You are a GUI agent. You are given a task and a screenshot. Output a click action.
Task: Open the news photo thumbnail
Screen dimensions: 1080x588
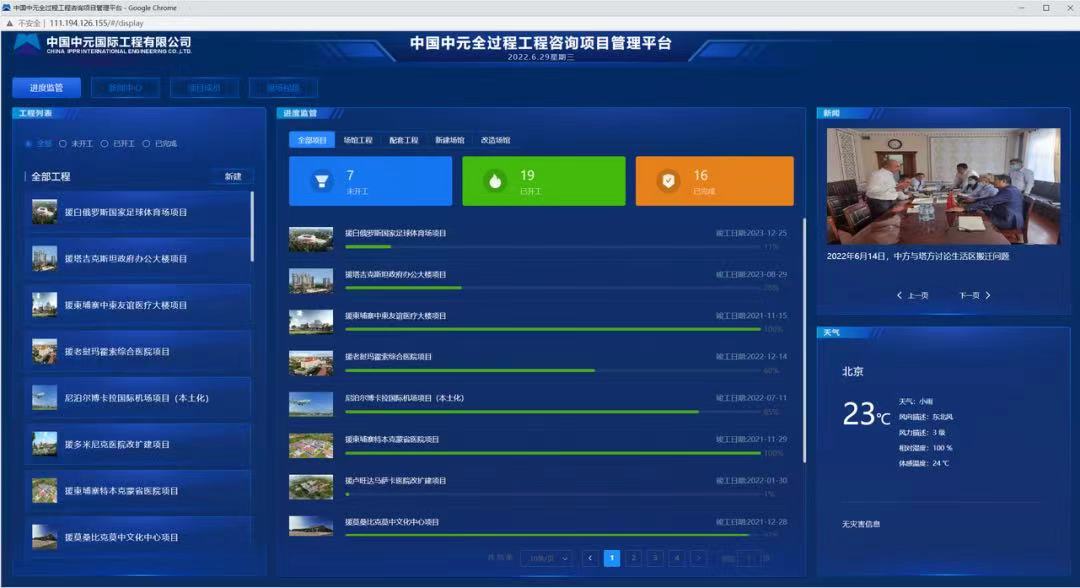pyautogui.click(x=943, y=186)
